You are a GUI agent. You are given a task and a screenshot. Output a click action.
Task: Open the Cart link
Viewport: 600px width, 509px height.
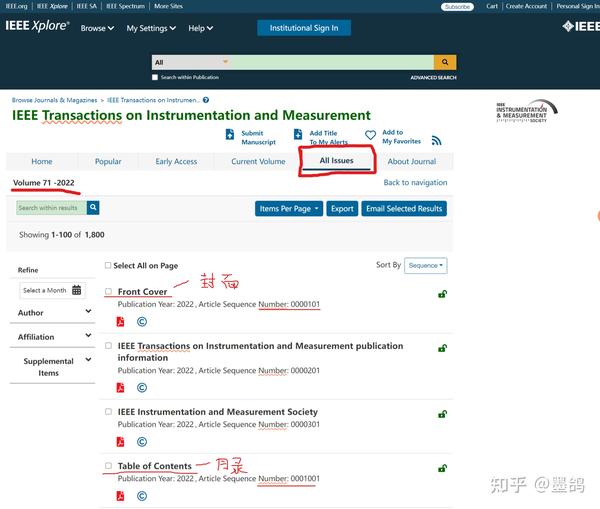[492, 6]
